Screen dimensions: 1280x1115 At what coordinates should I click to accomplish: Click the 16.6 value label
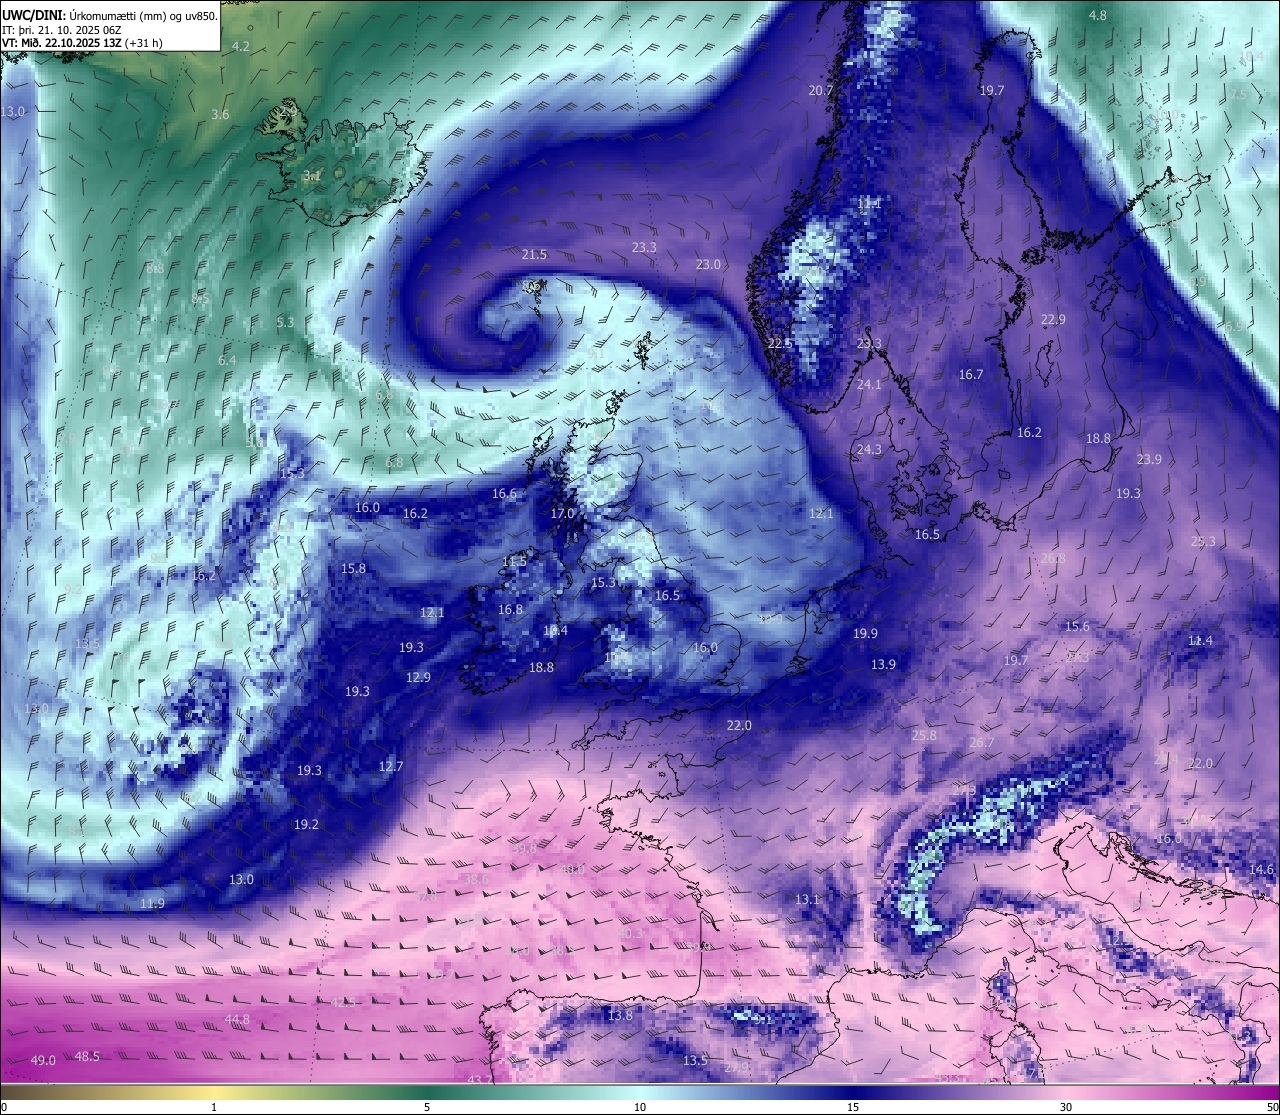pos(504,493)
